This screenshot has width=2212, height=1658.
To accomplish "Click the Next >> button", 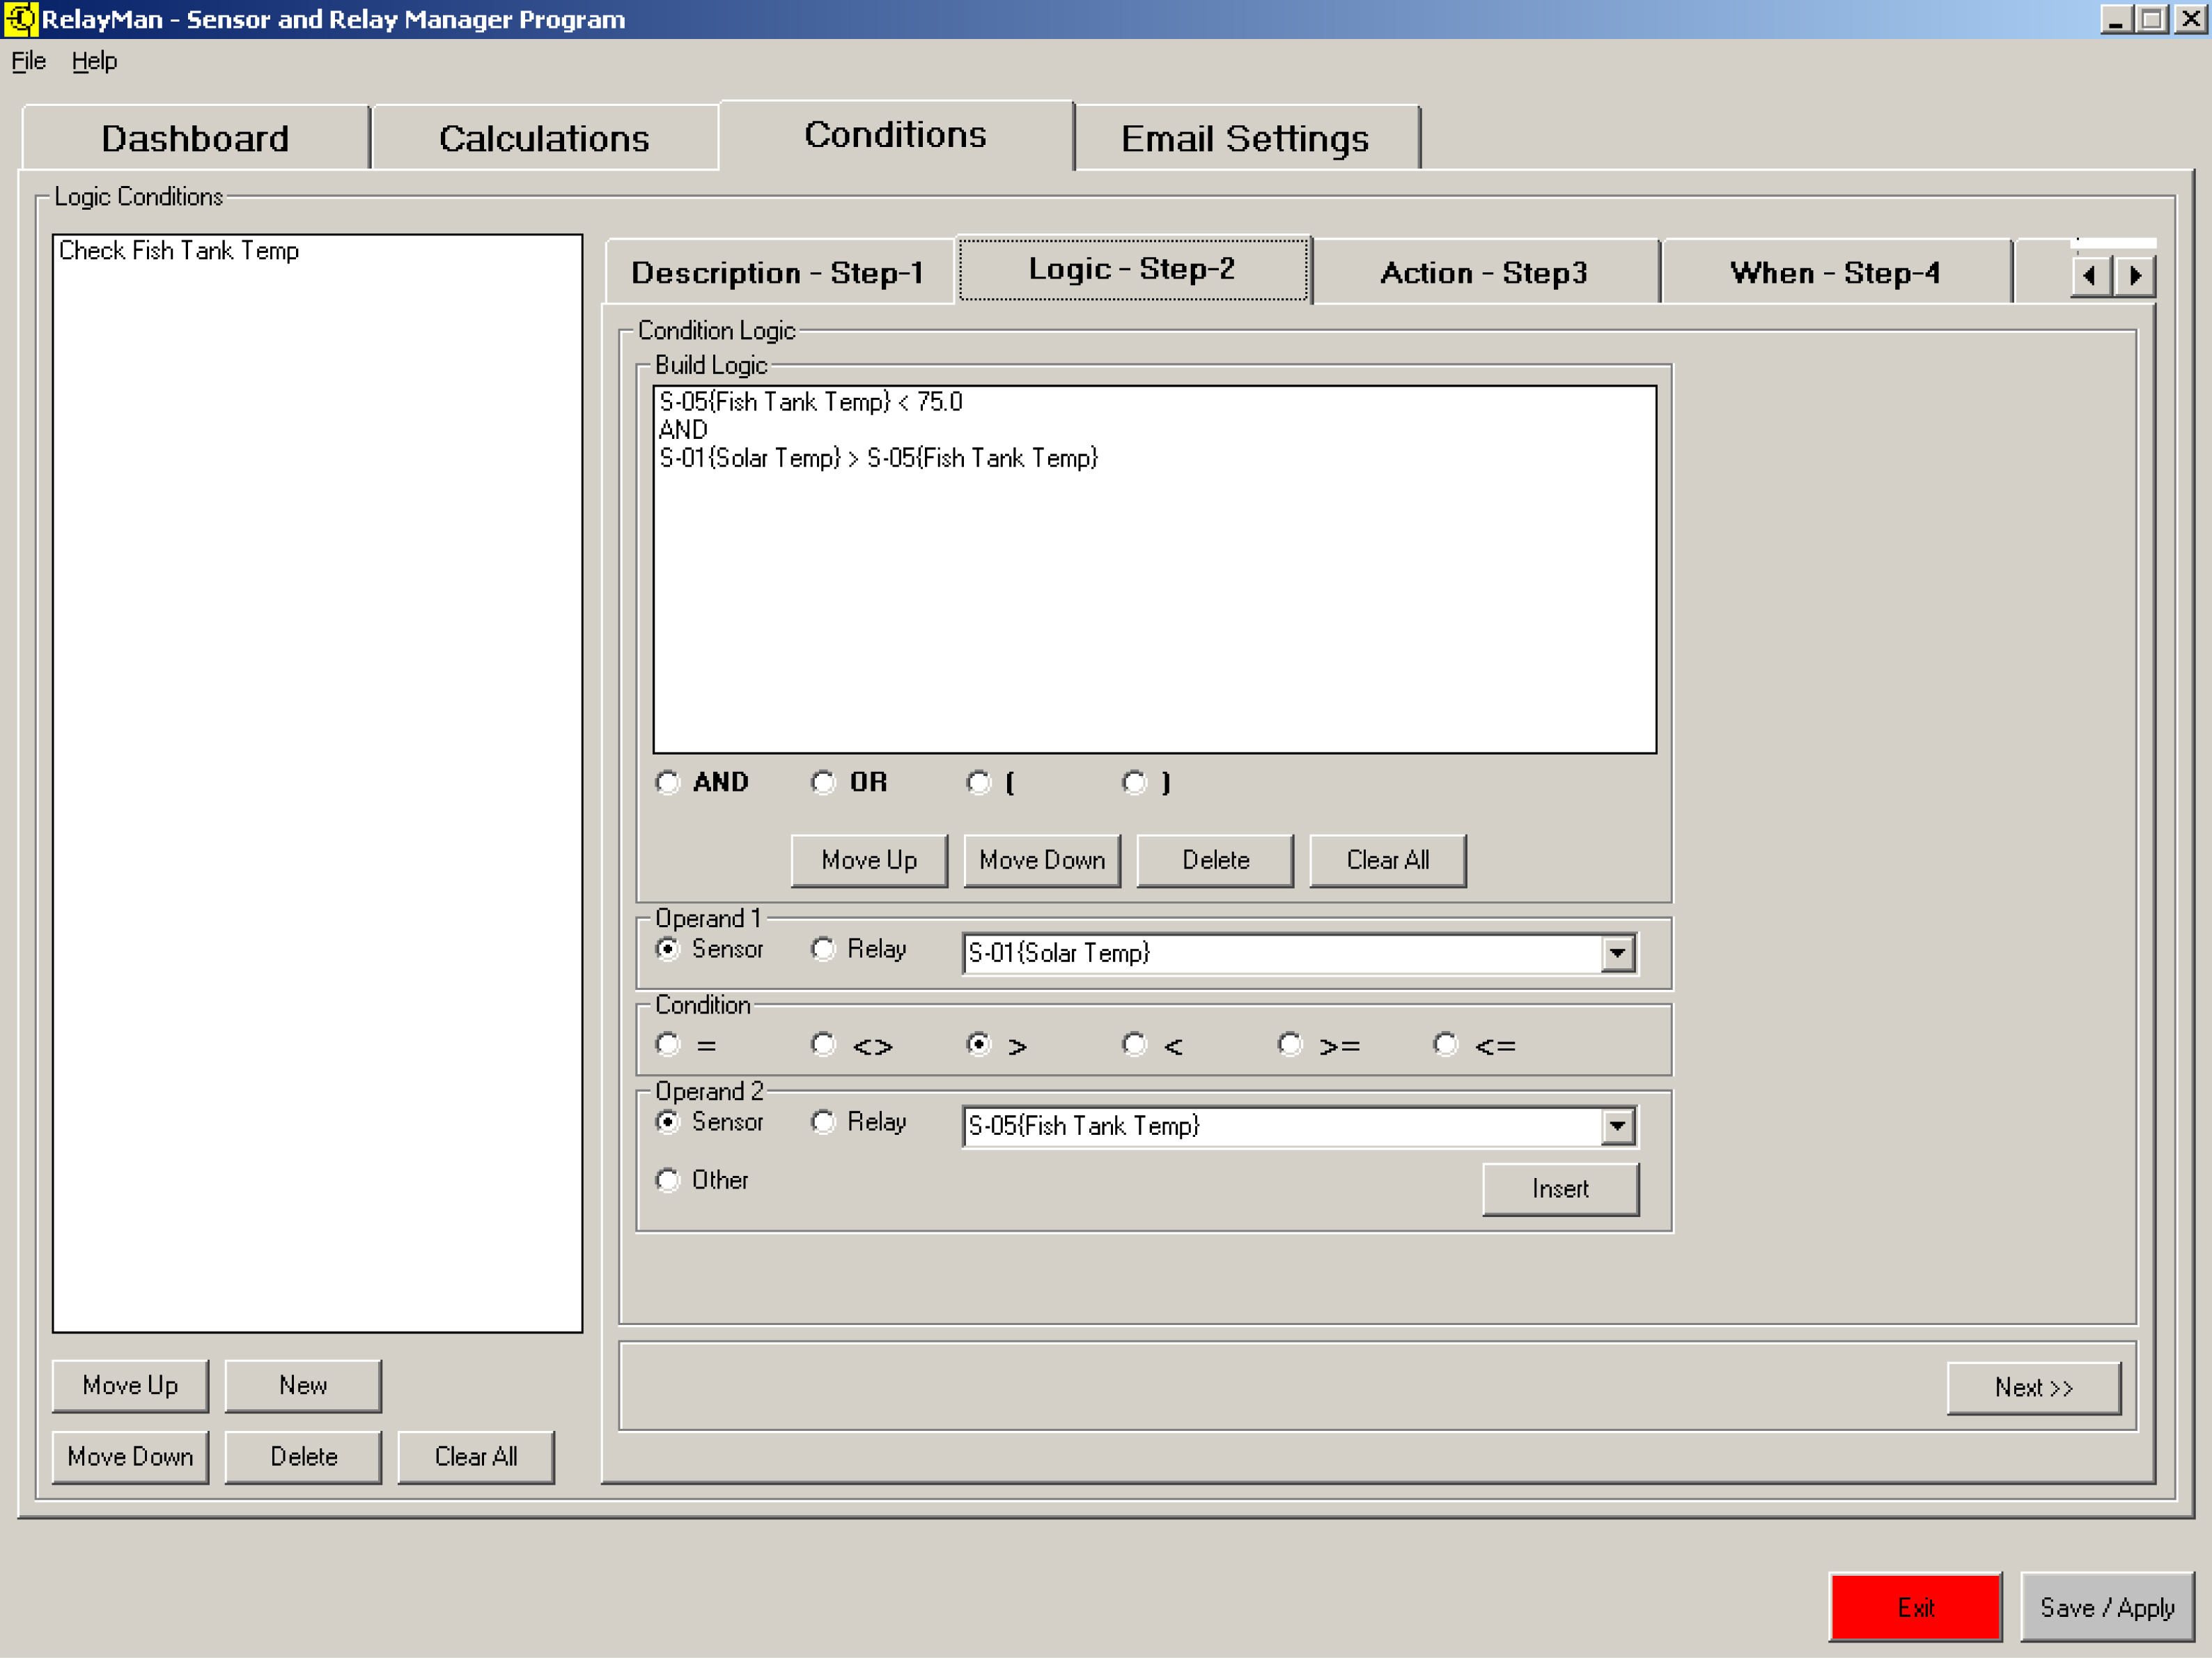I will click(x=2033, y=1387).
